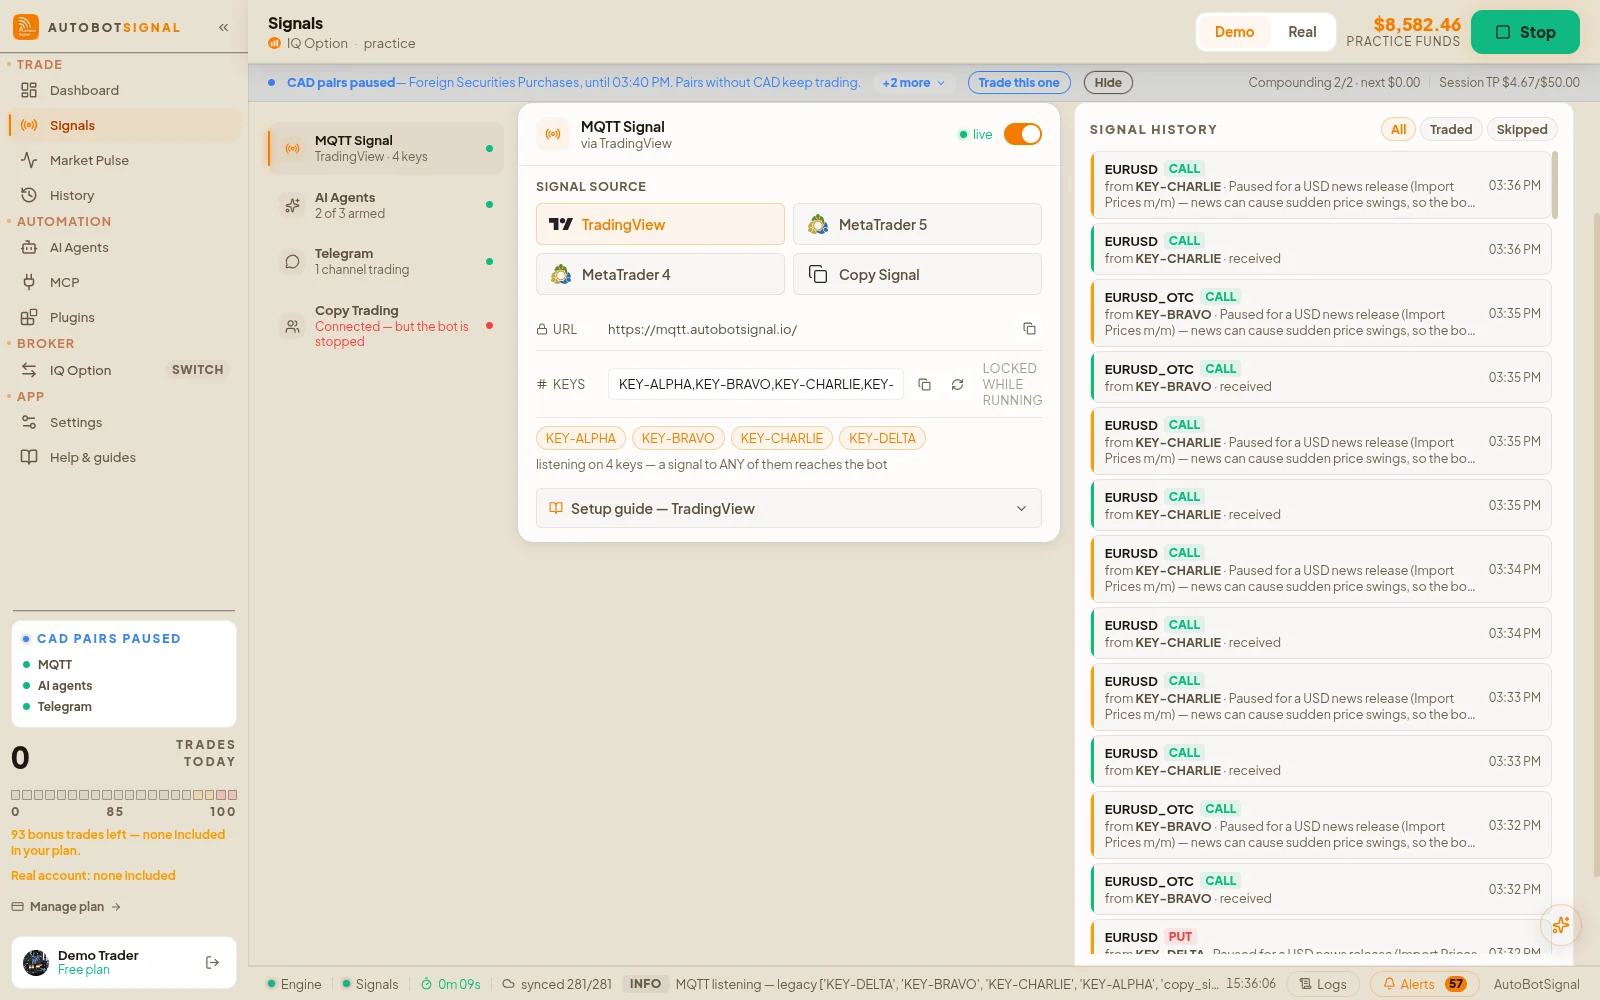Screen dimensions: 1600x1000
Task: Open History page in sidebar
Action: pos(124,195)
